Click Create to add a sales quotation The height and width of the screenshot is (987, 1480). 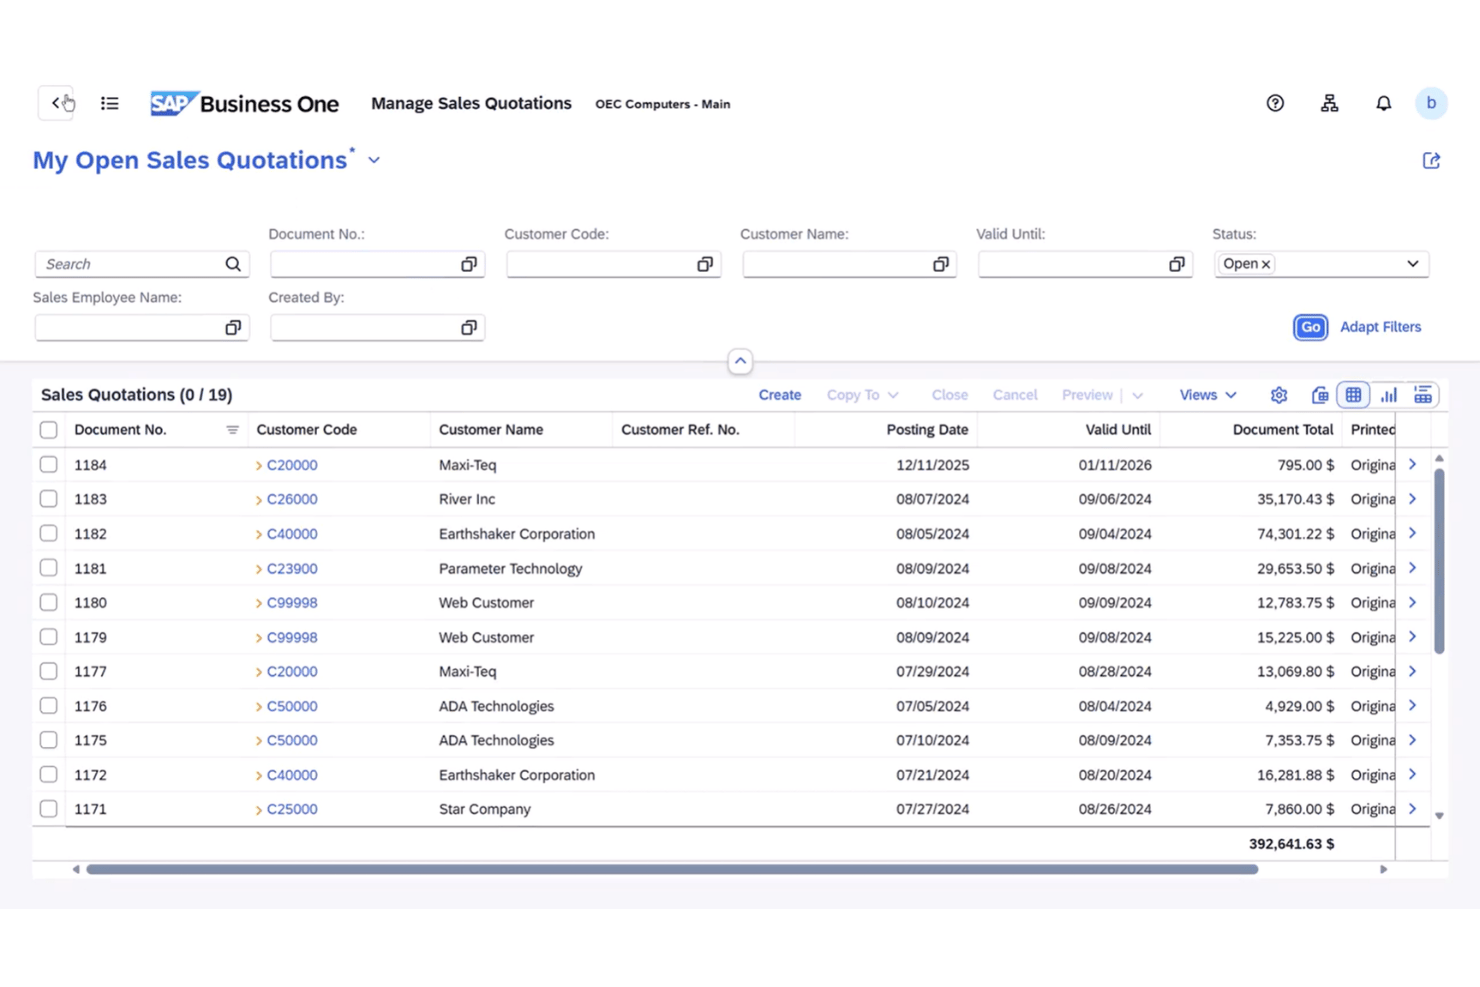[x=780, y=395]
